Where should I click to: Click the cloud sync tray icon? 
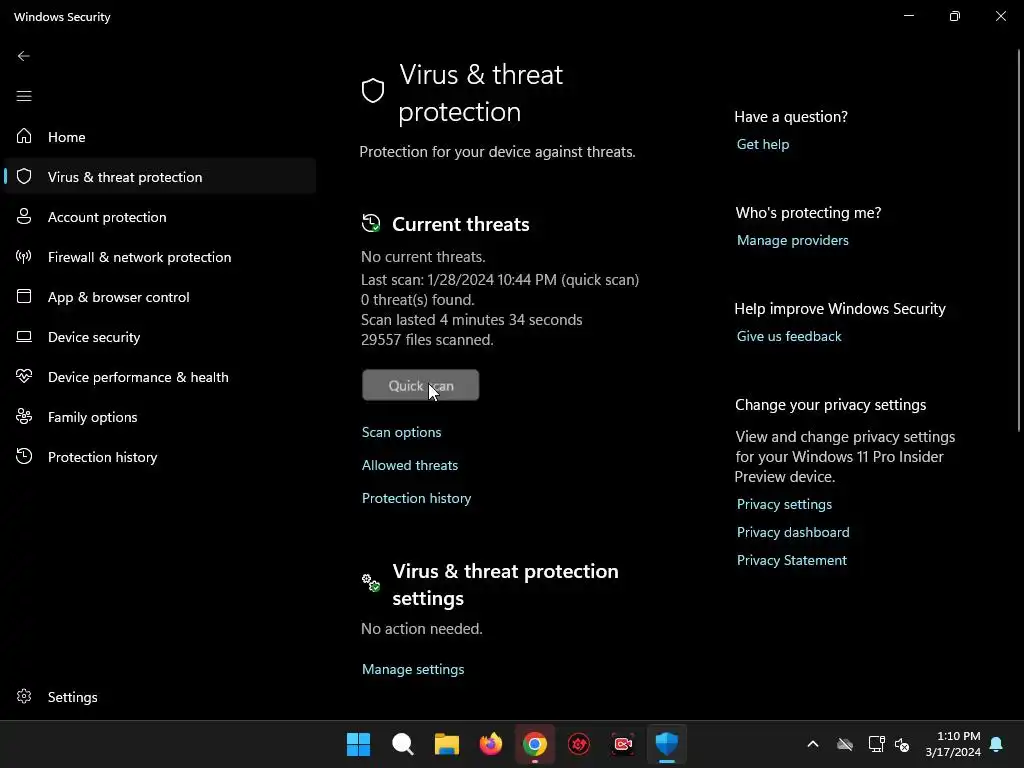(845, 744)
